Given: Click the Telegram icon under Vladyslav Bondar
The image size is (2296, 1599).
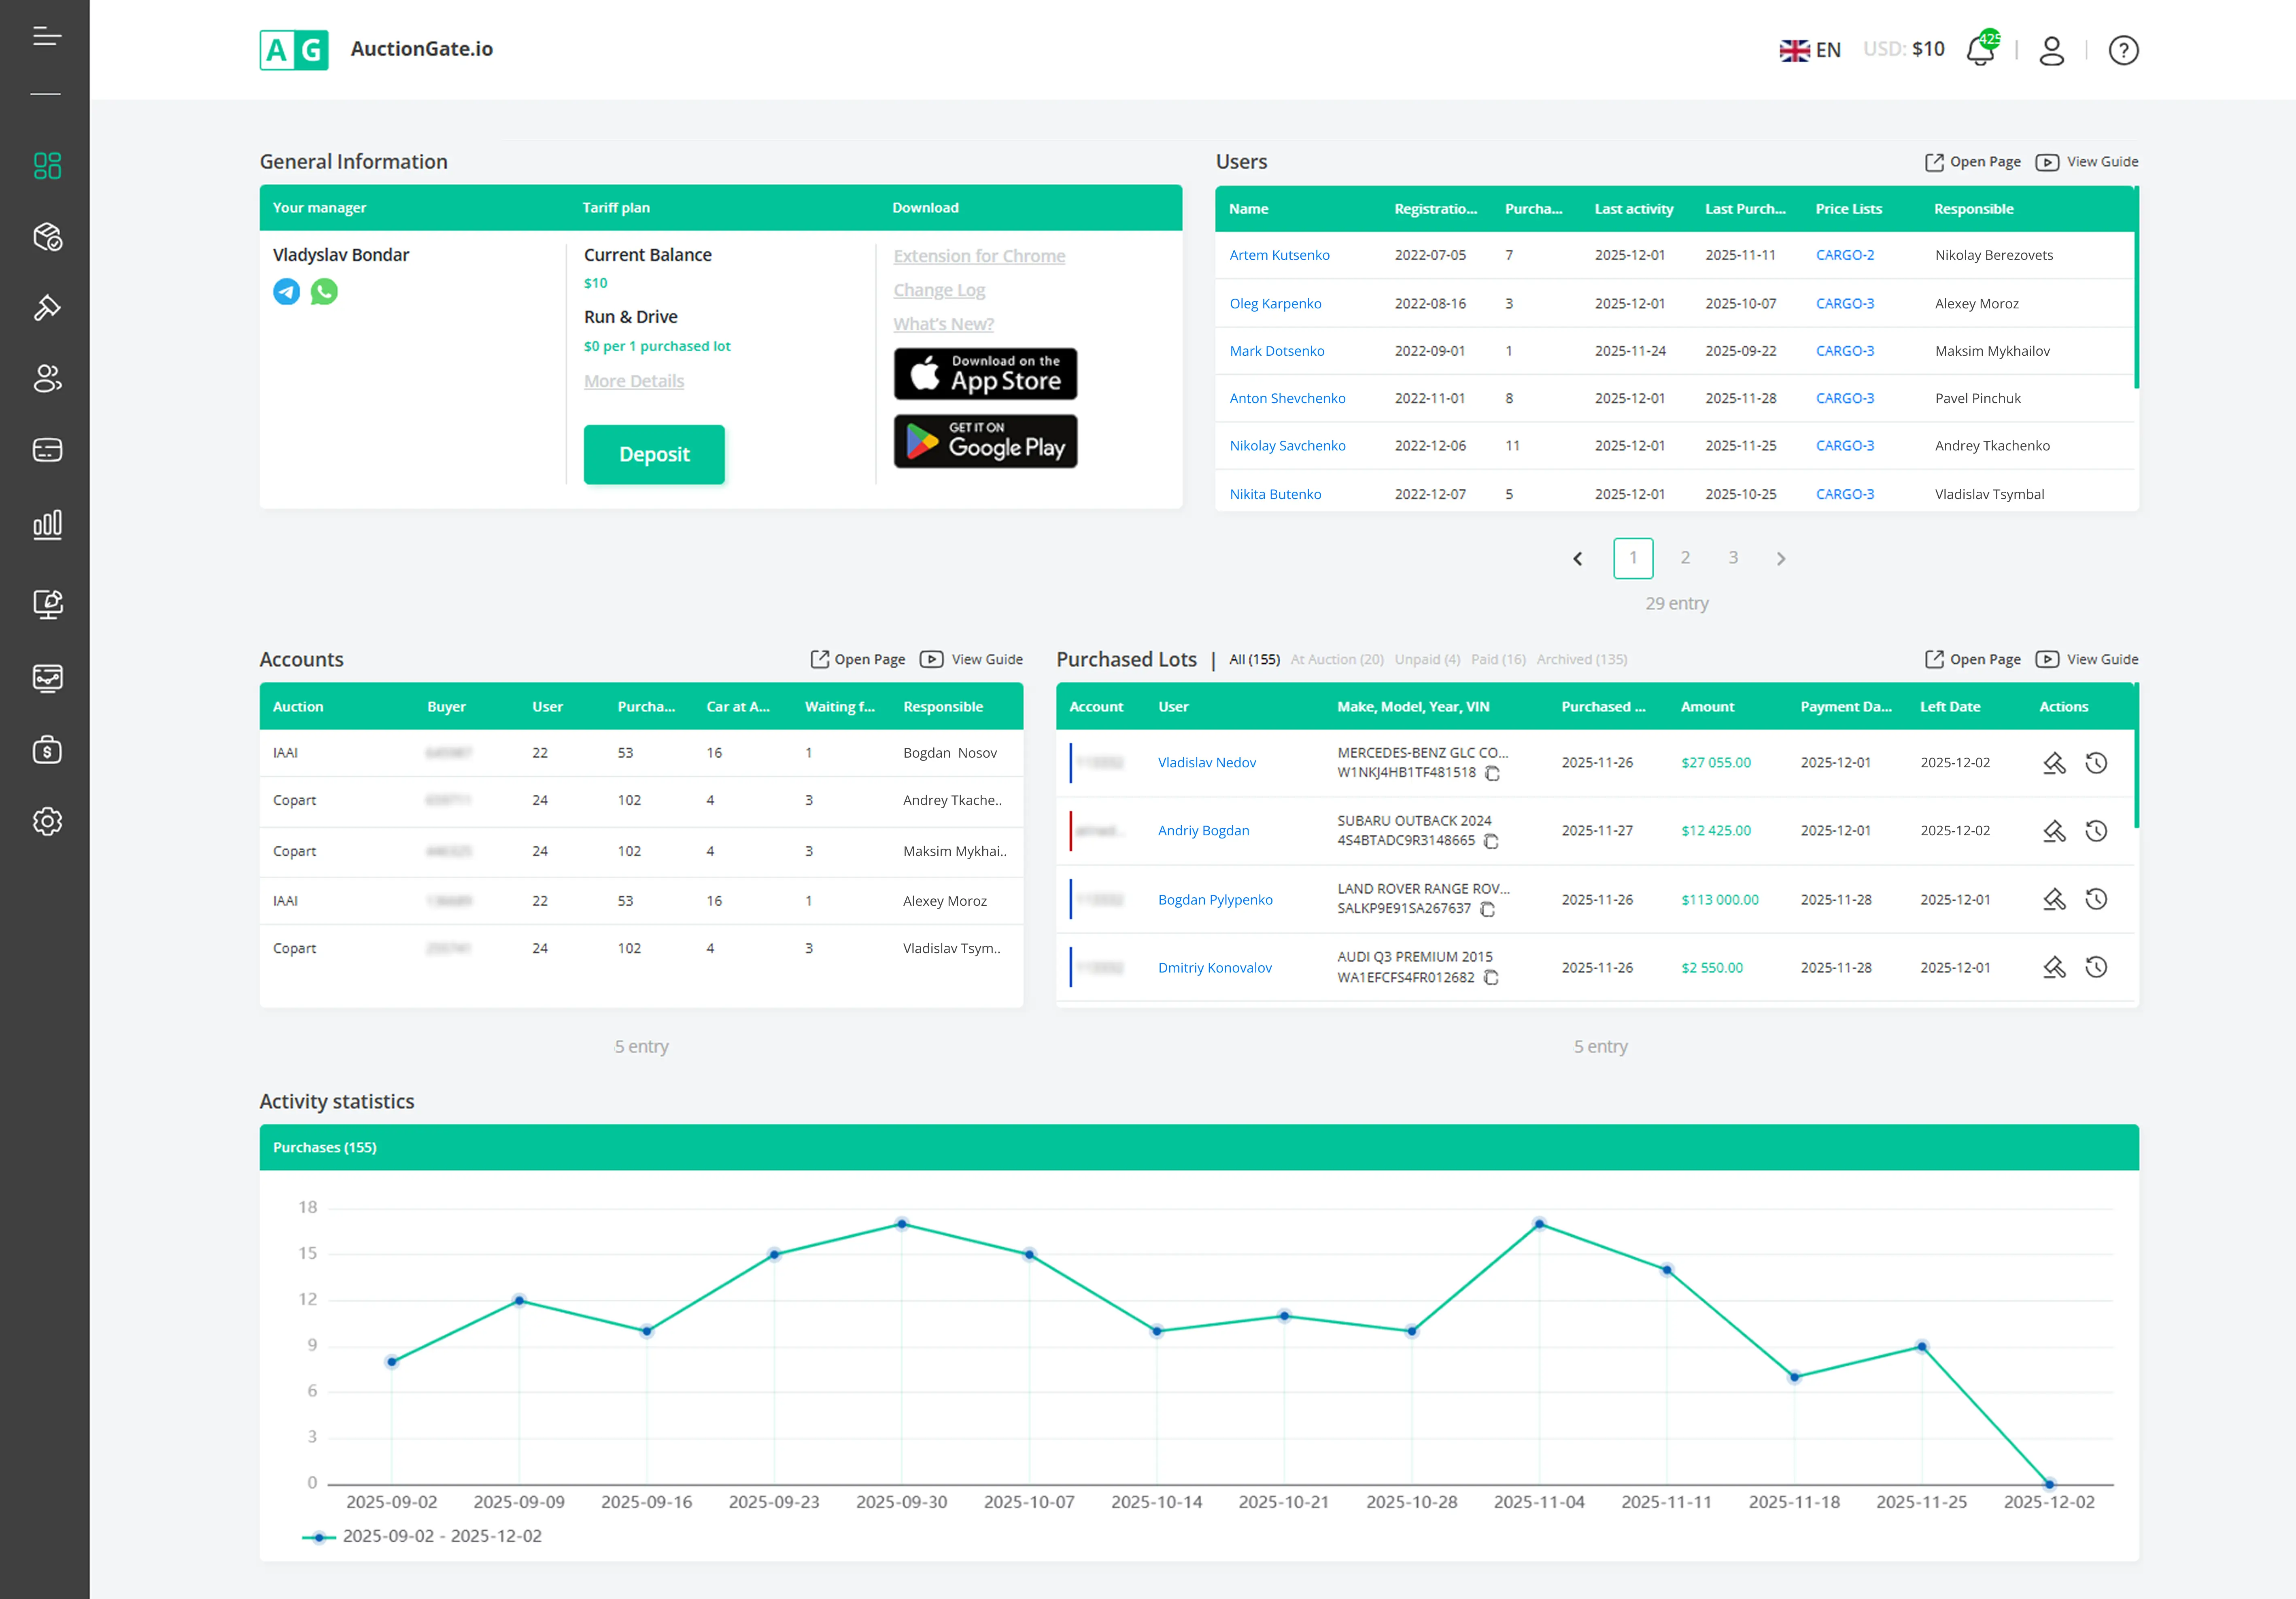Looking at the screenshot, I should tap(287, 291).
